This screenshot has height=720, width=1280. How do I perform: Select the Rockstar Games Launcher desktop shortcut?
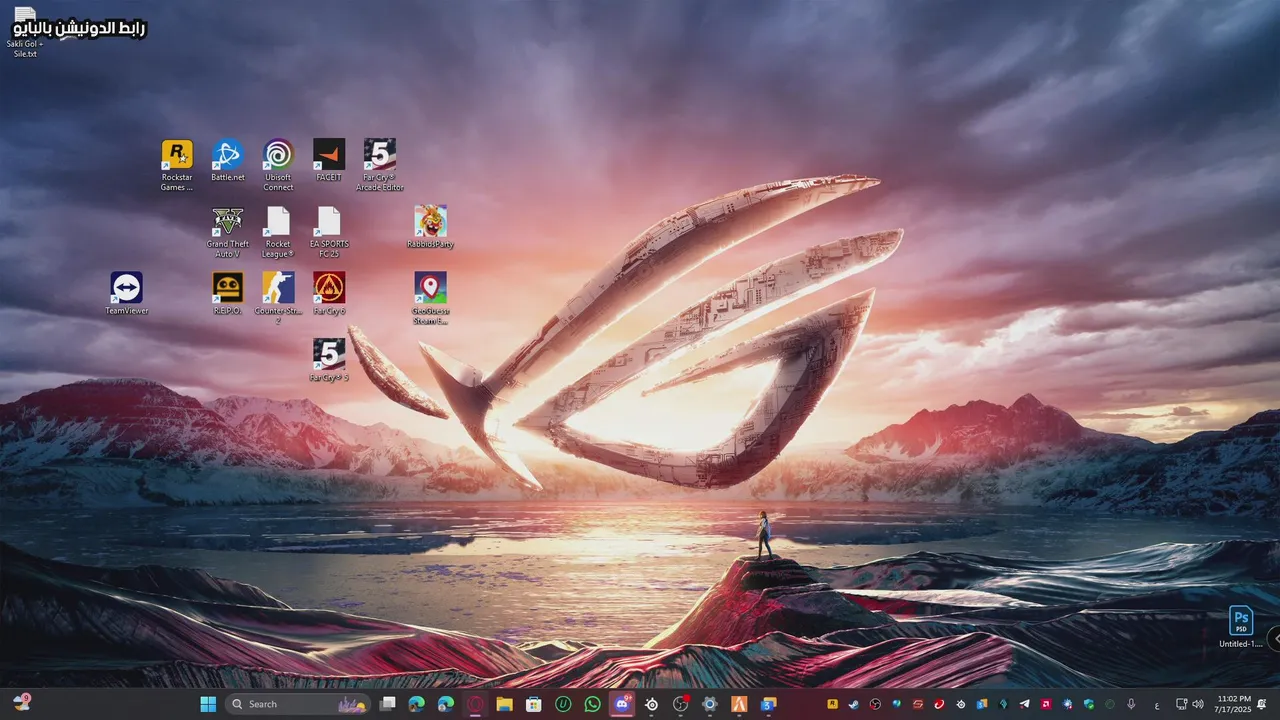(x=177, y=165)
